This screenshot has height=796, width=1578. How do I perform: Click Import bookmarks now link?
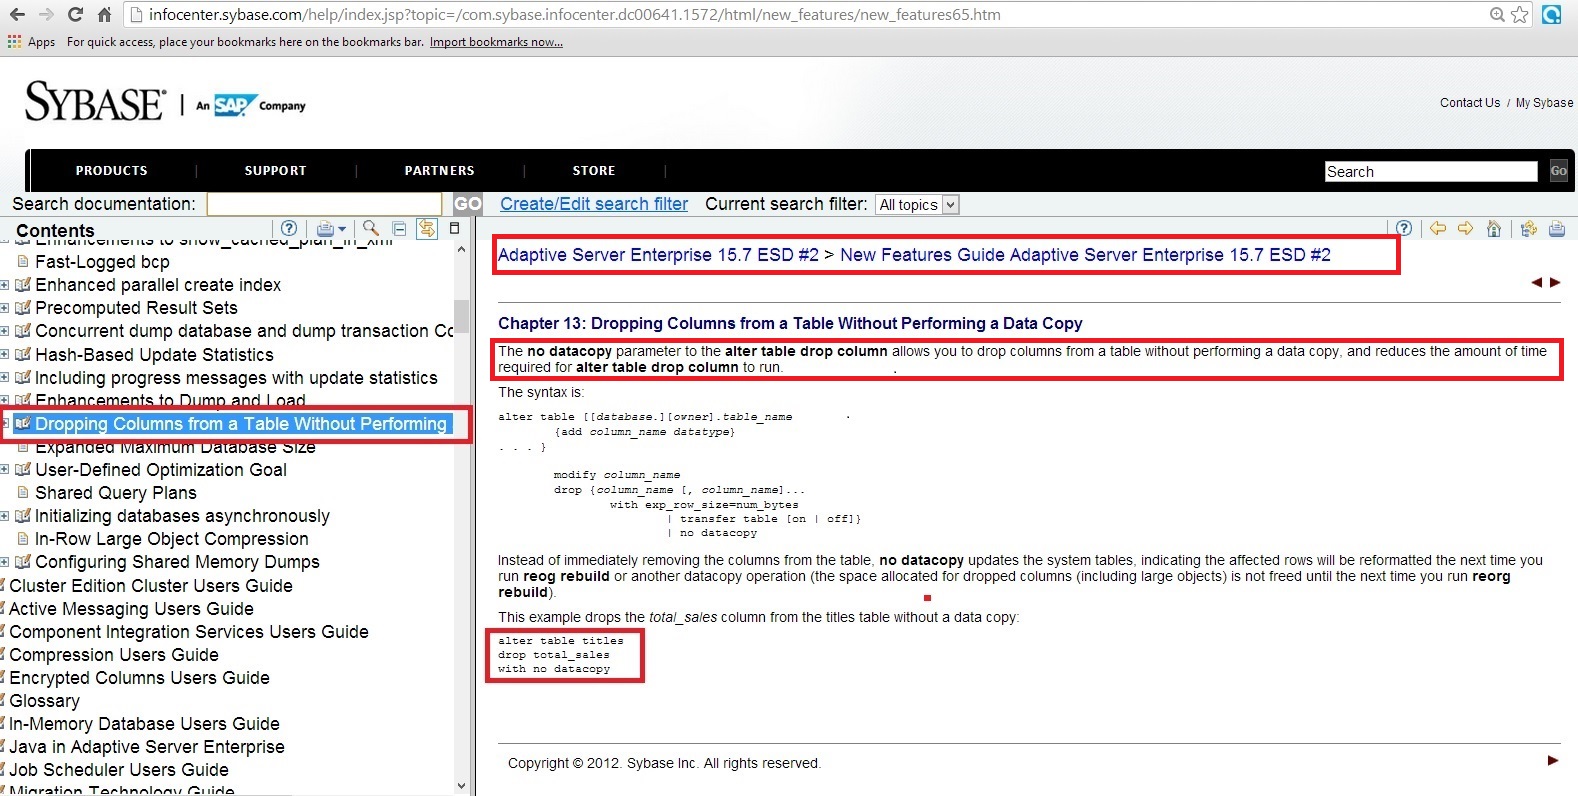click(x=496, y=42)
